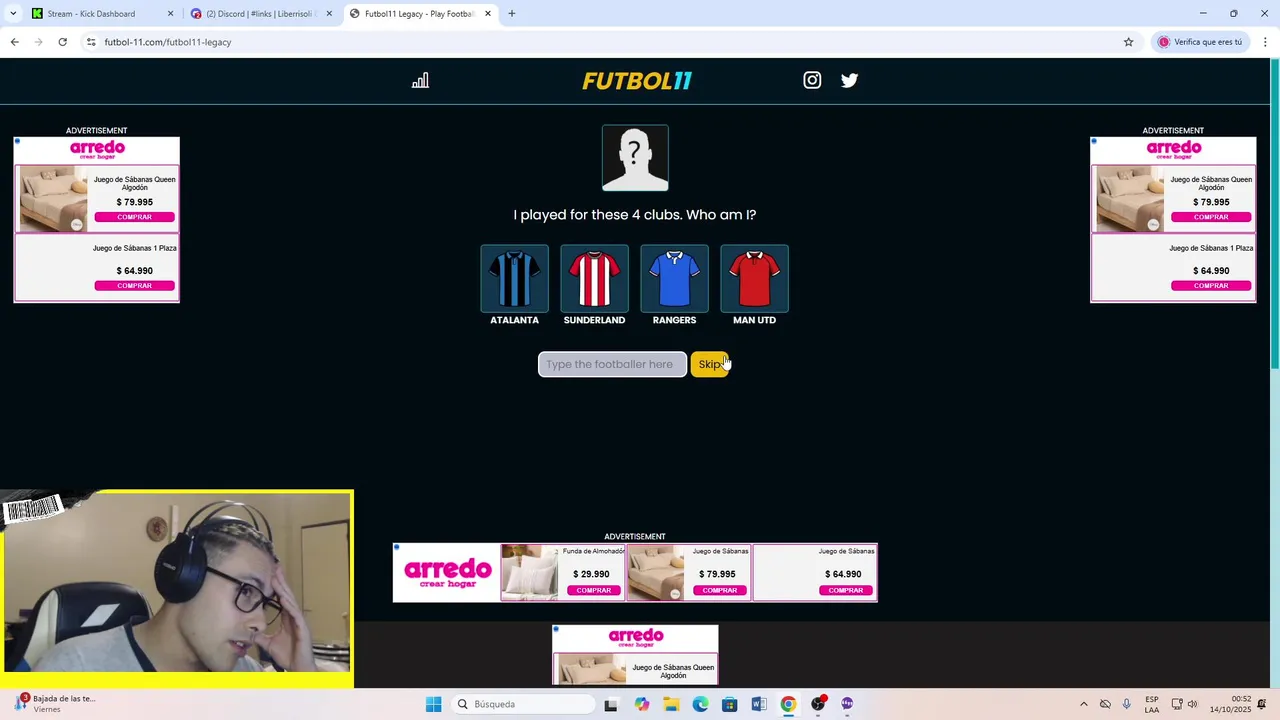This screenshot has height=720, width=1280.
Task: Switch ESP LAA keyboard language
Action: pyautogui.click(x=1152, y=704)
